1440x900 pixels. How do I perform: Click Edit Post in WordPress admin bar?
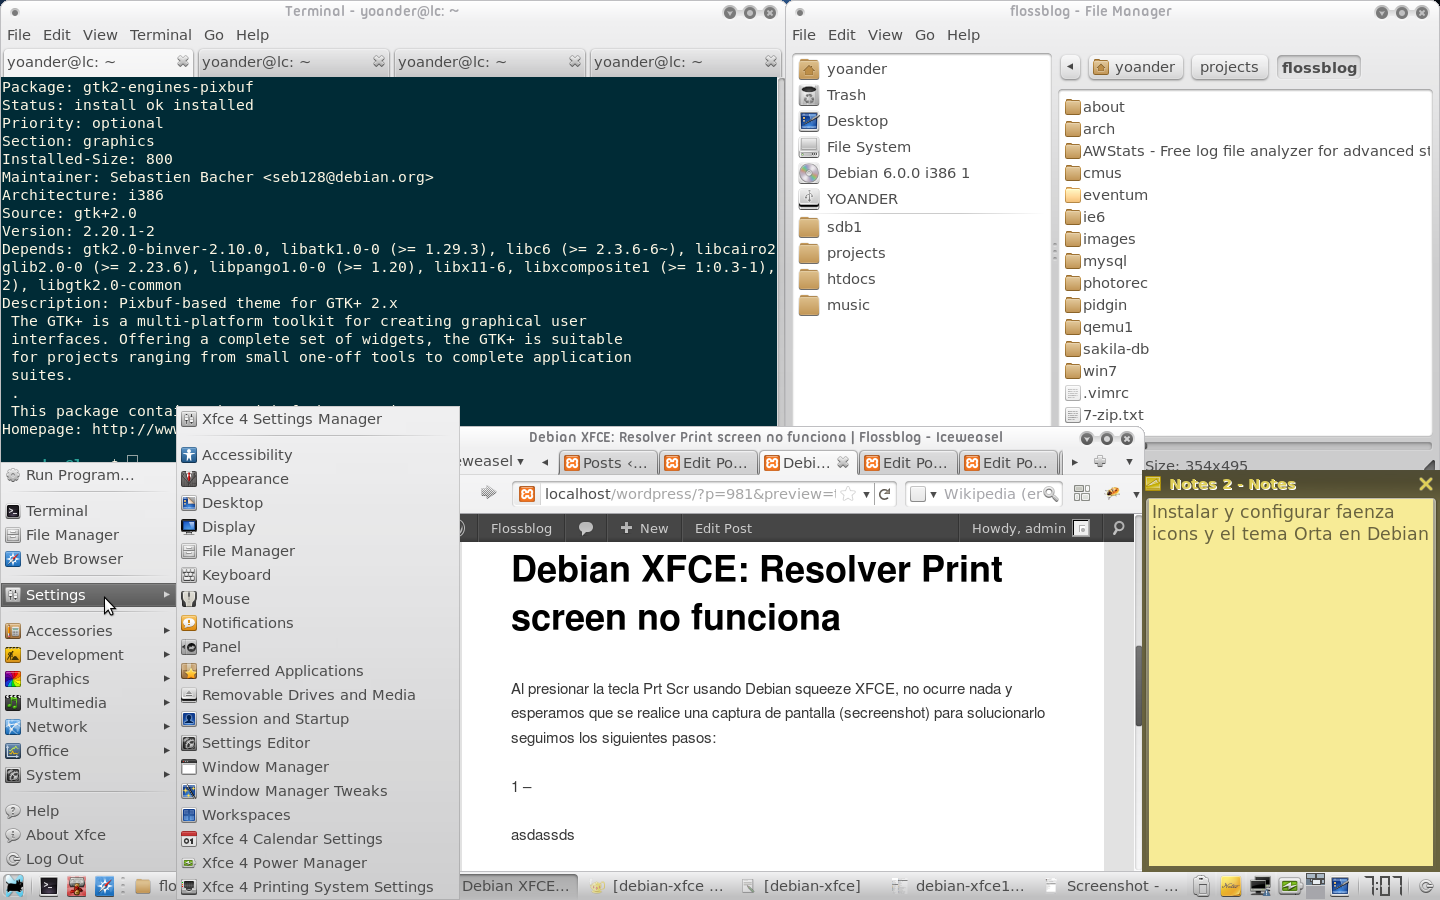723,528
